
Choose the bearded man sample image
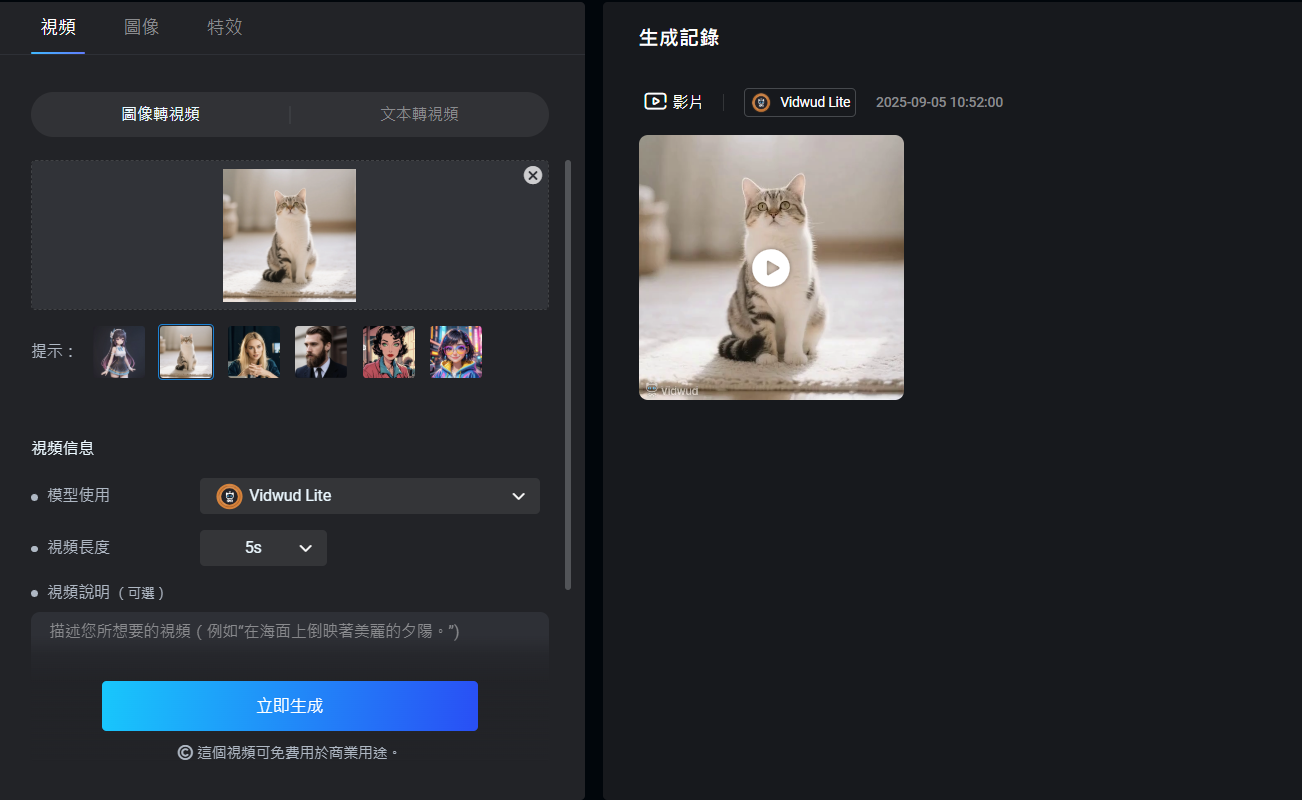tap(321, 352)
